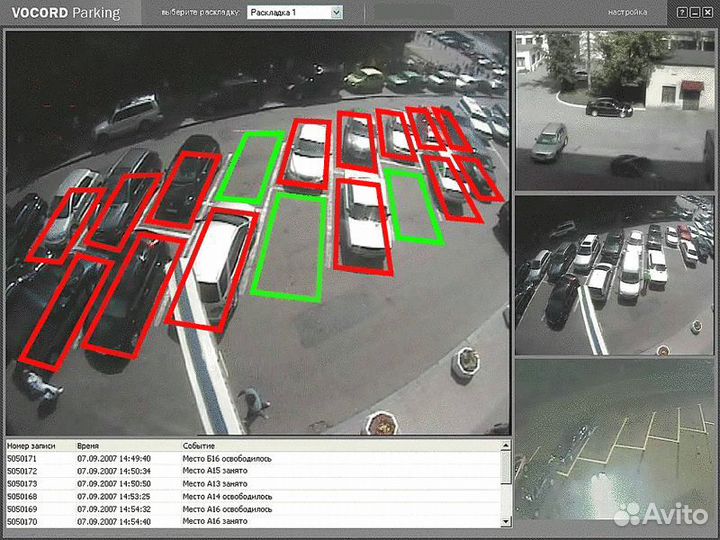The width and height of the screenshot is (720, 540).
Task: Click the VOCORD Parking logo
Action: (x=64, y=13)
